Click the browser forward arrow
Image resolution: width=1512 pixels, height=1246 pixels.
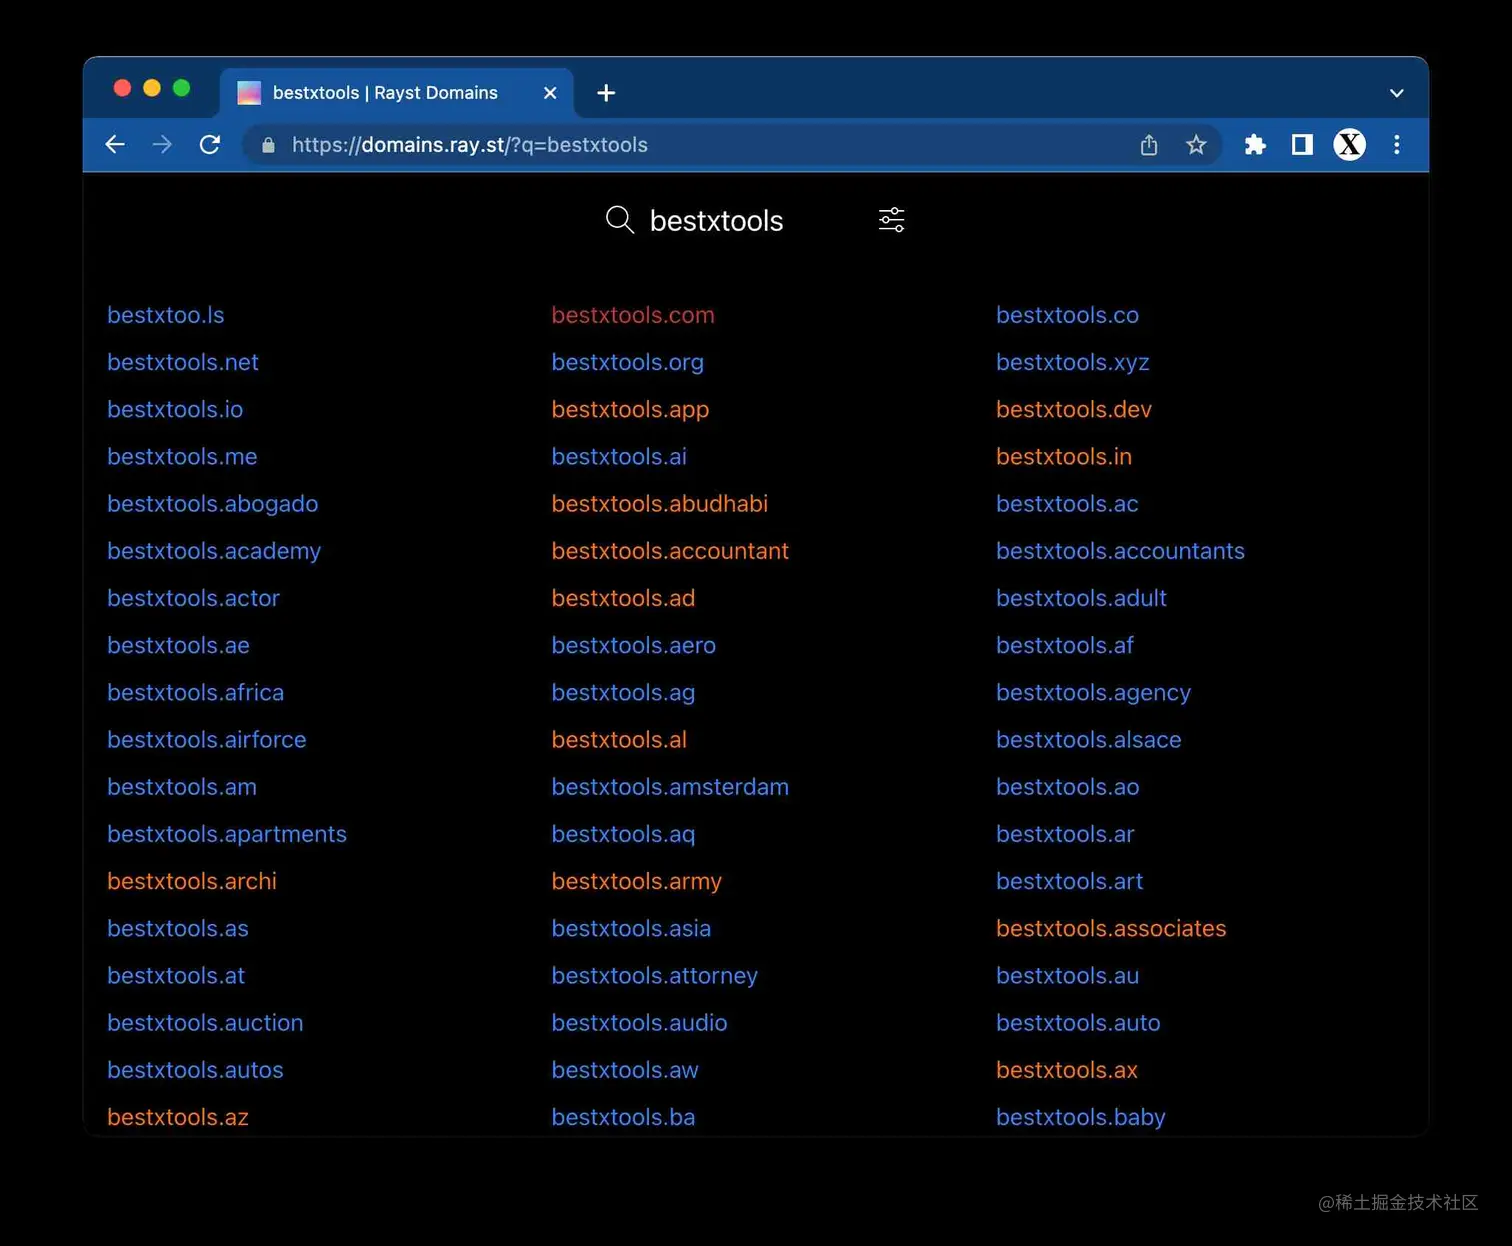coord(162,144)
